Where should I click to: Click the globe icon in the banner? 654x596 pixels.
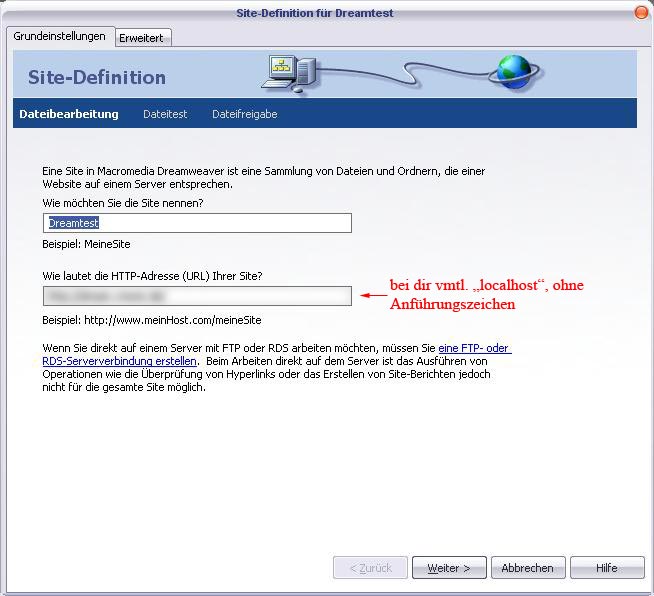pyautogui.click(x=514, y=72)
